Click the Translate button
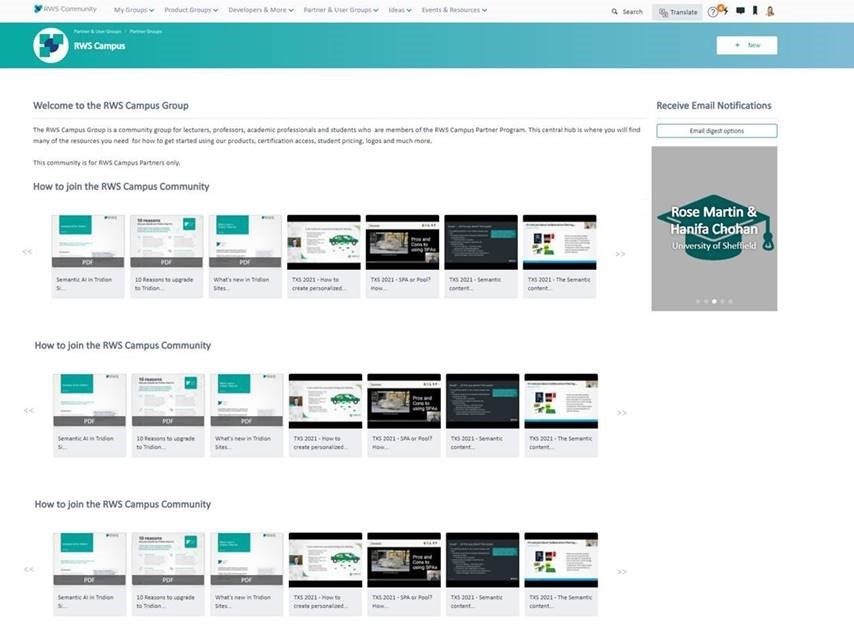 click(x=678, y=12)
